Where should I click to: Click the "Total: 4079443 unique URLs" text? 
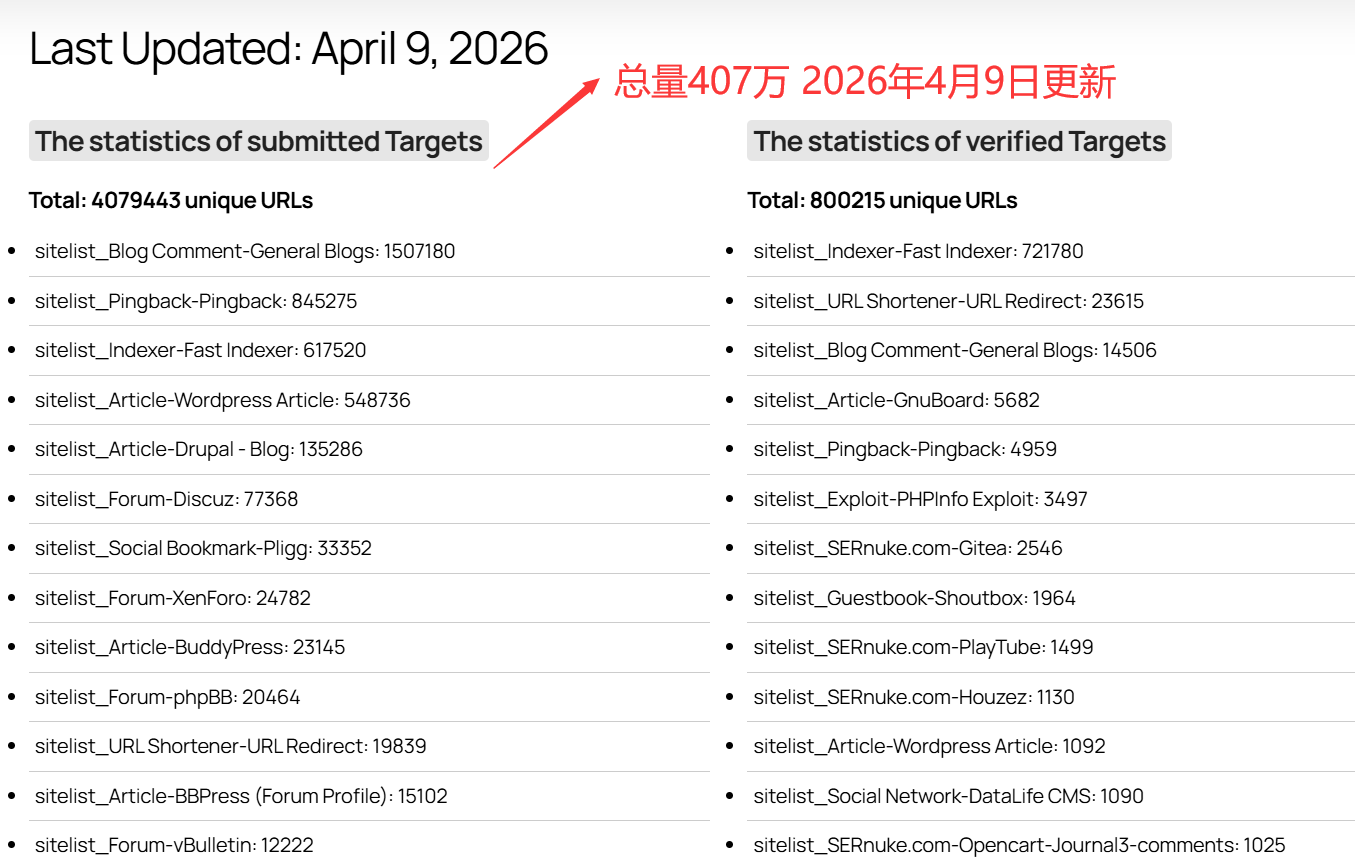(171, 200)
